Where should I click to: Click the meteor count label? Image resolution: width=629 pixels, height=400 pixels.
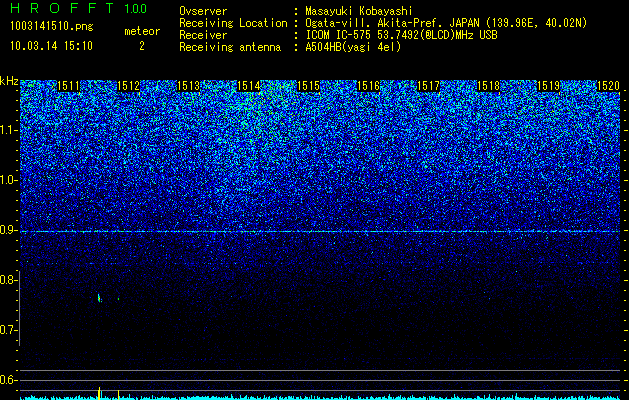coord(142,31)
